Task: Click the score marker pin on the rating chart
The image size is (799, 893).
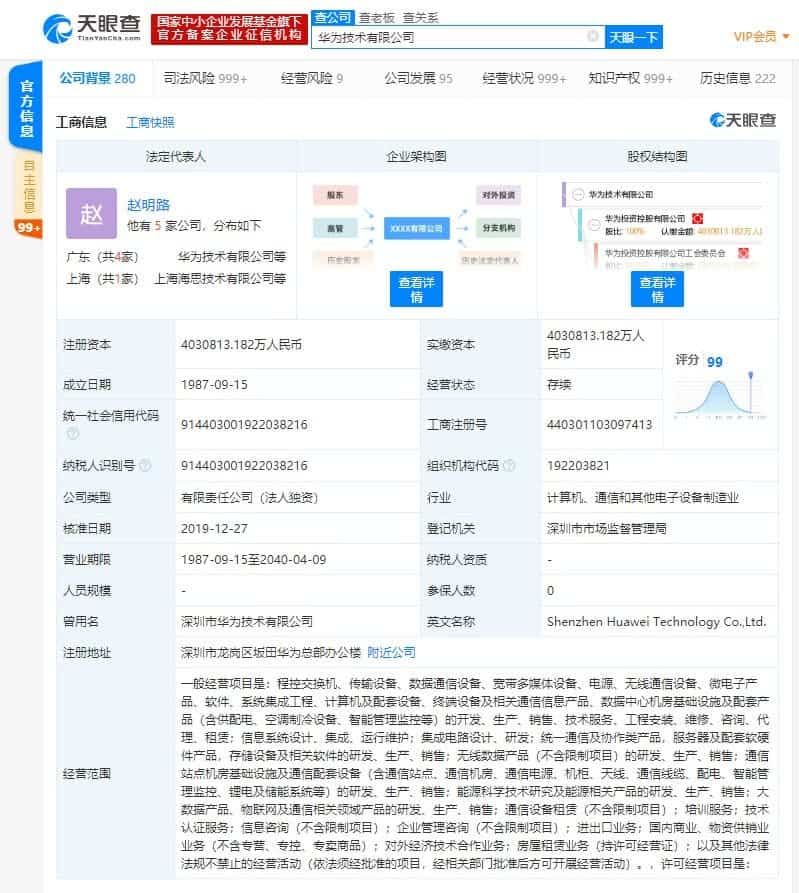Action: point(751,375)
